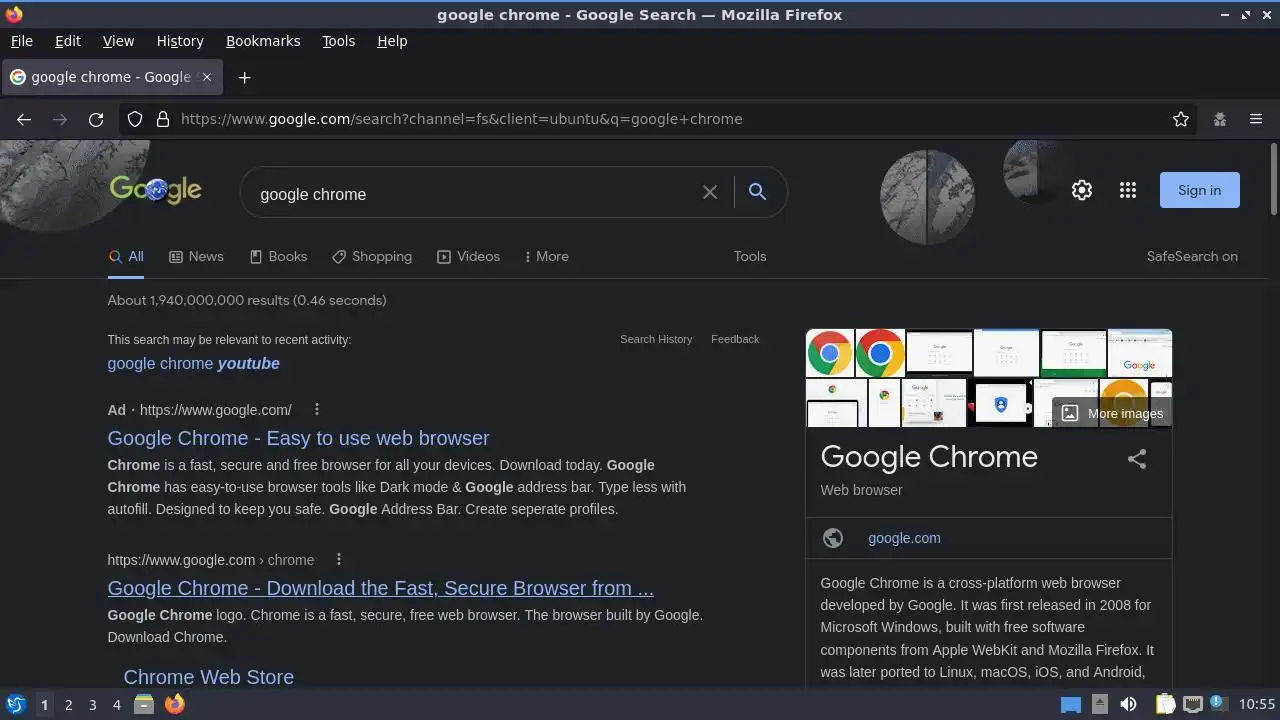Switch to the Books results tab
The image size is (1280, 720).
click(x=278, y=257)
